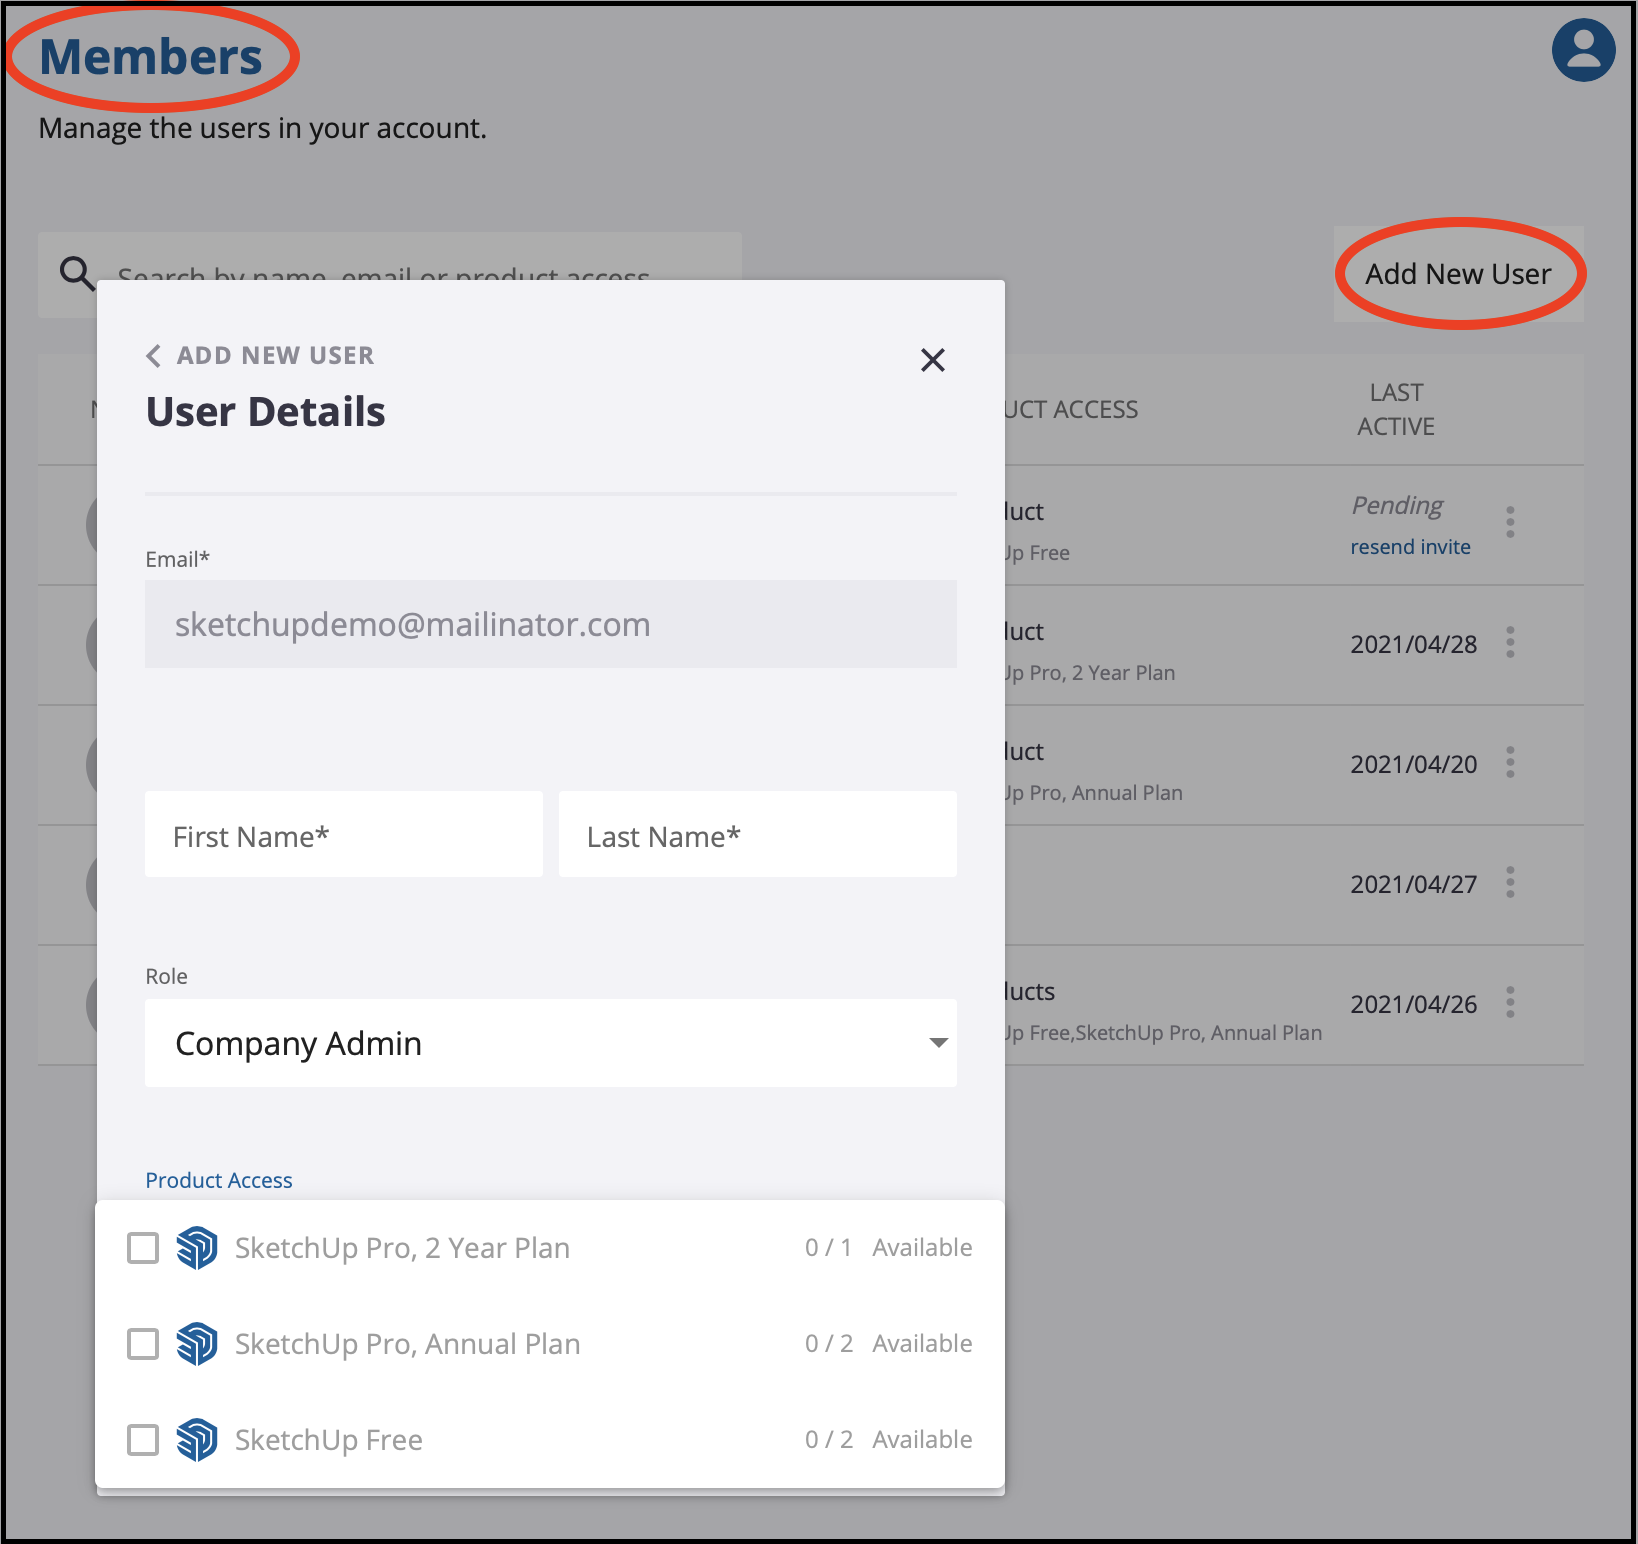
Task: Open three-dot menu for 2021/04/28 row
Action: click(x=1510, y=642)
